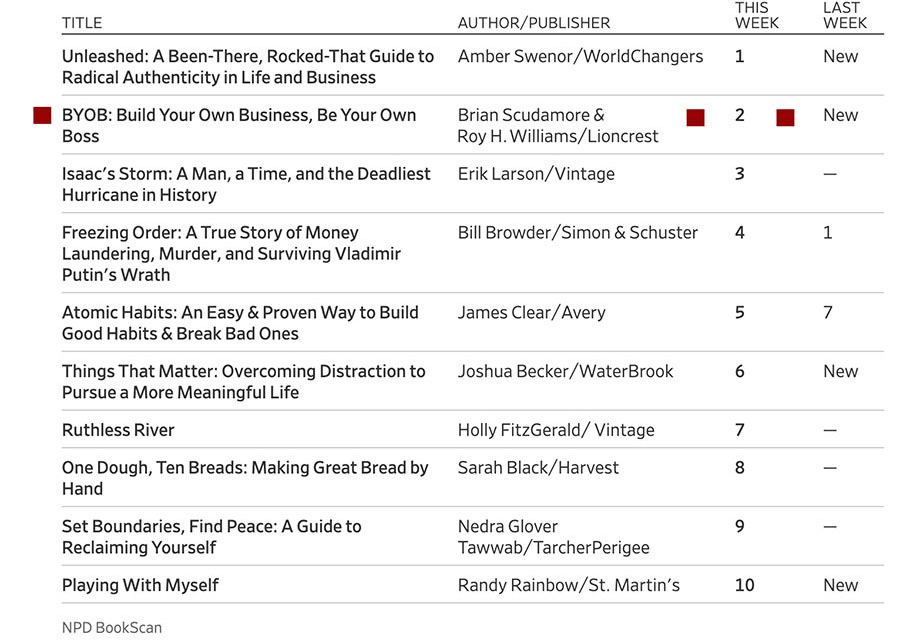
Task: Select the TITLE column header
Action: pos(82,22)
